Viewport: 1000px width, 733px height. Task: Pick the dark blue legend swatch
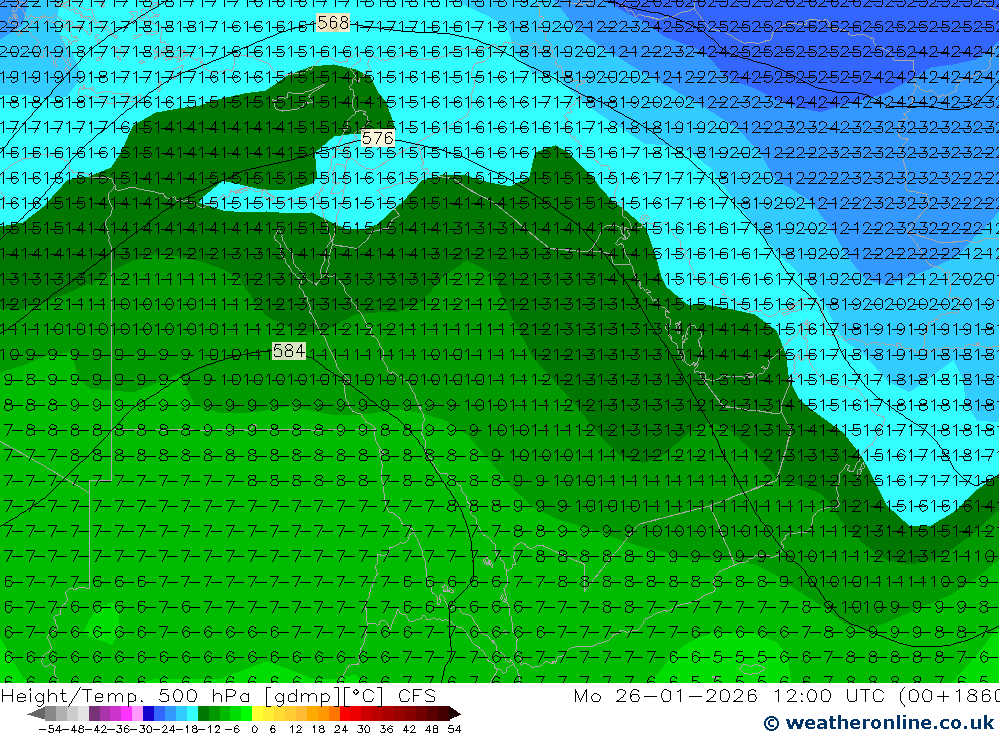pyautogui.click(x=148, y=714)
